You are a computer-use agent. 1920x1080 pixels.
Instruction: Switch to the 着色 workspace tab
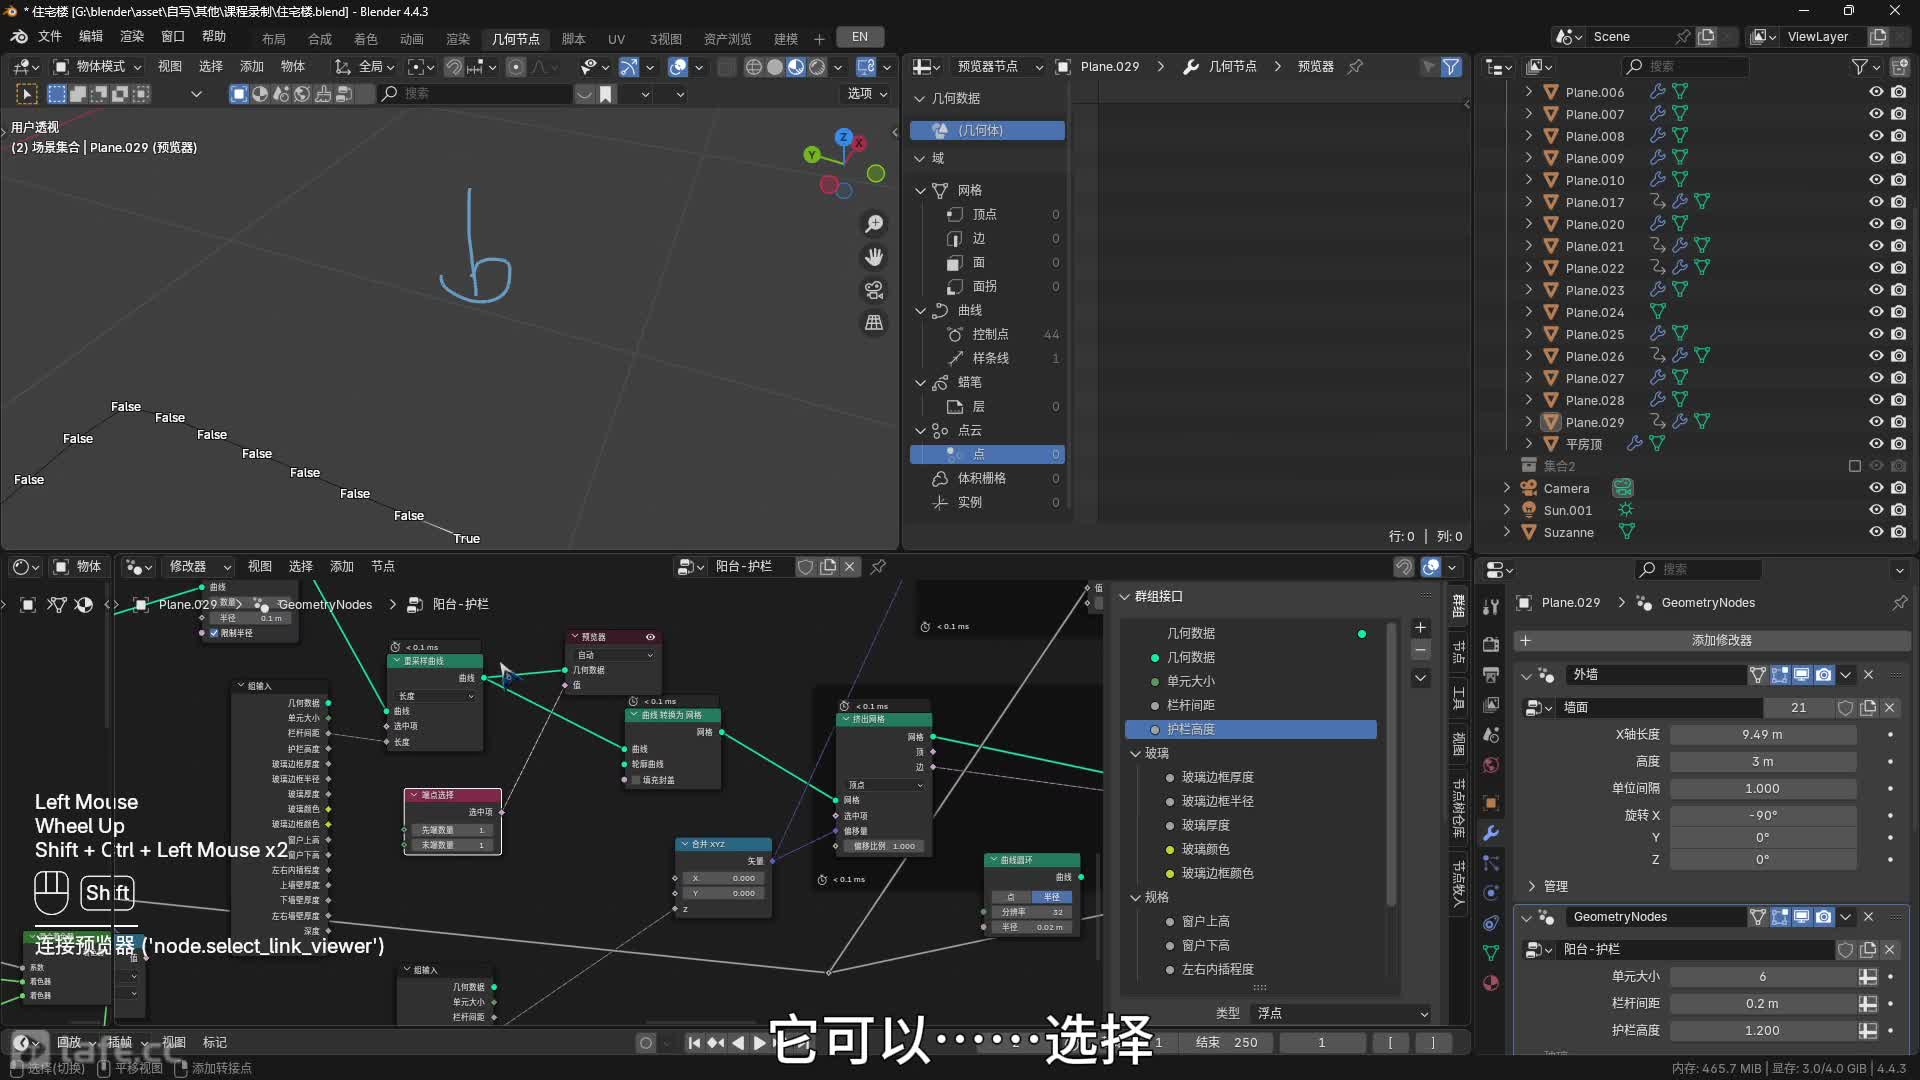coord(366,39)
